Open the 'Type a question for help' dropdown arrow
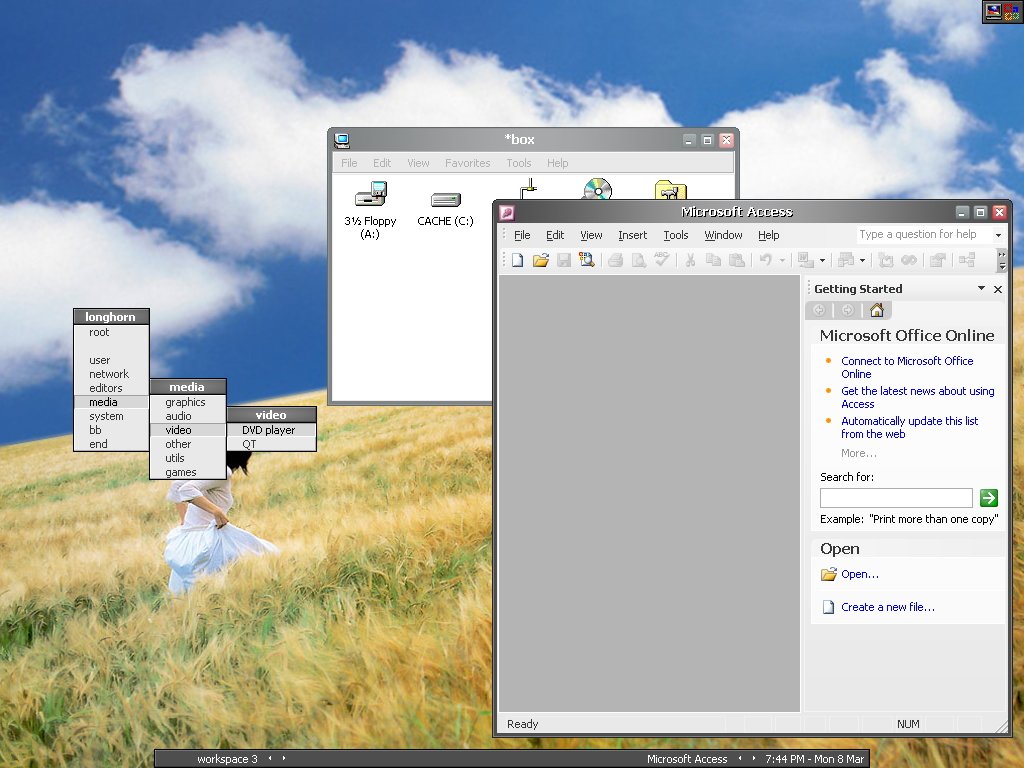The height and width of the screenshot is (768, 1024). (998, 234)
